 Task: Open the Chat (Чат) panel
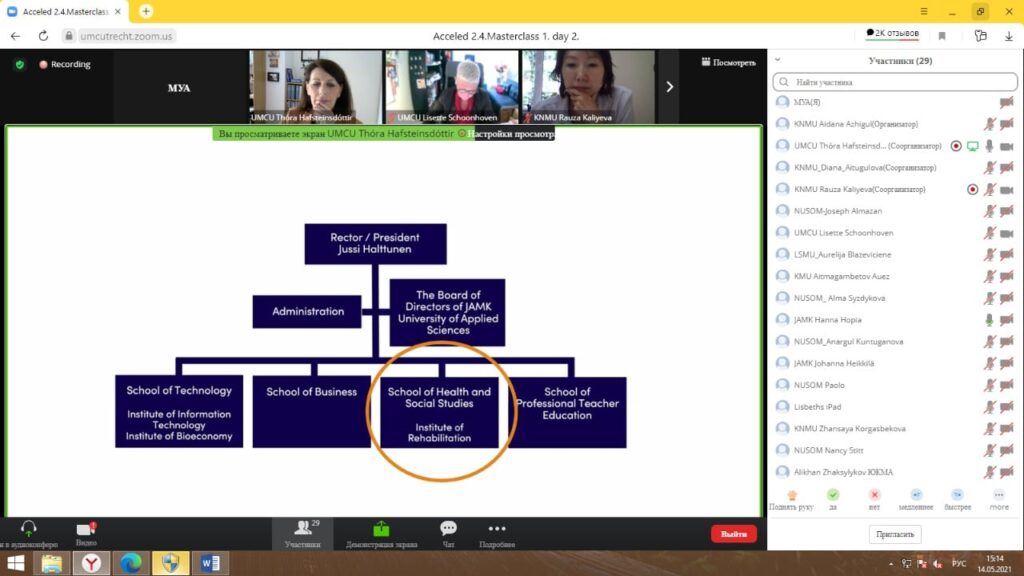(448, 532)
